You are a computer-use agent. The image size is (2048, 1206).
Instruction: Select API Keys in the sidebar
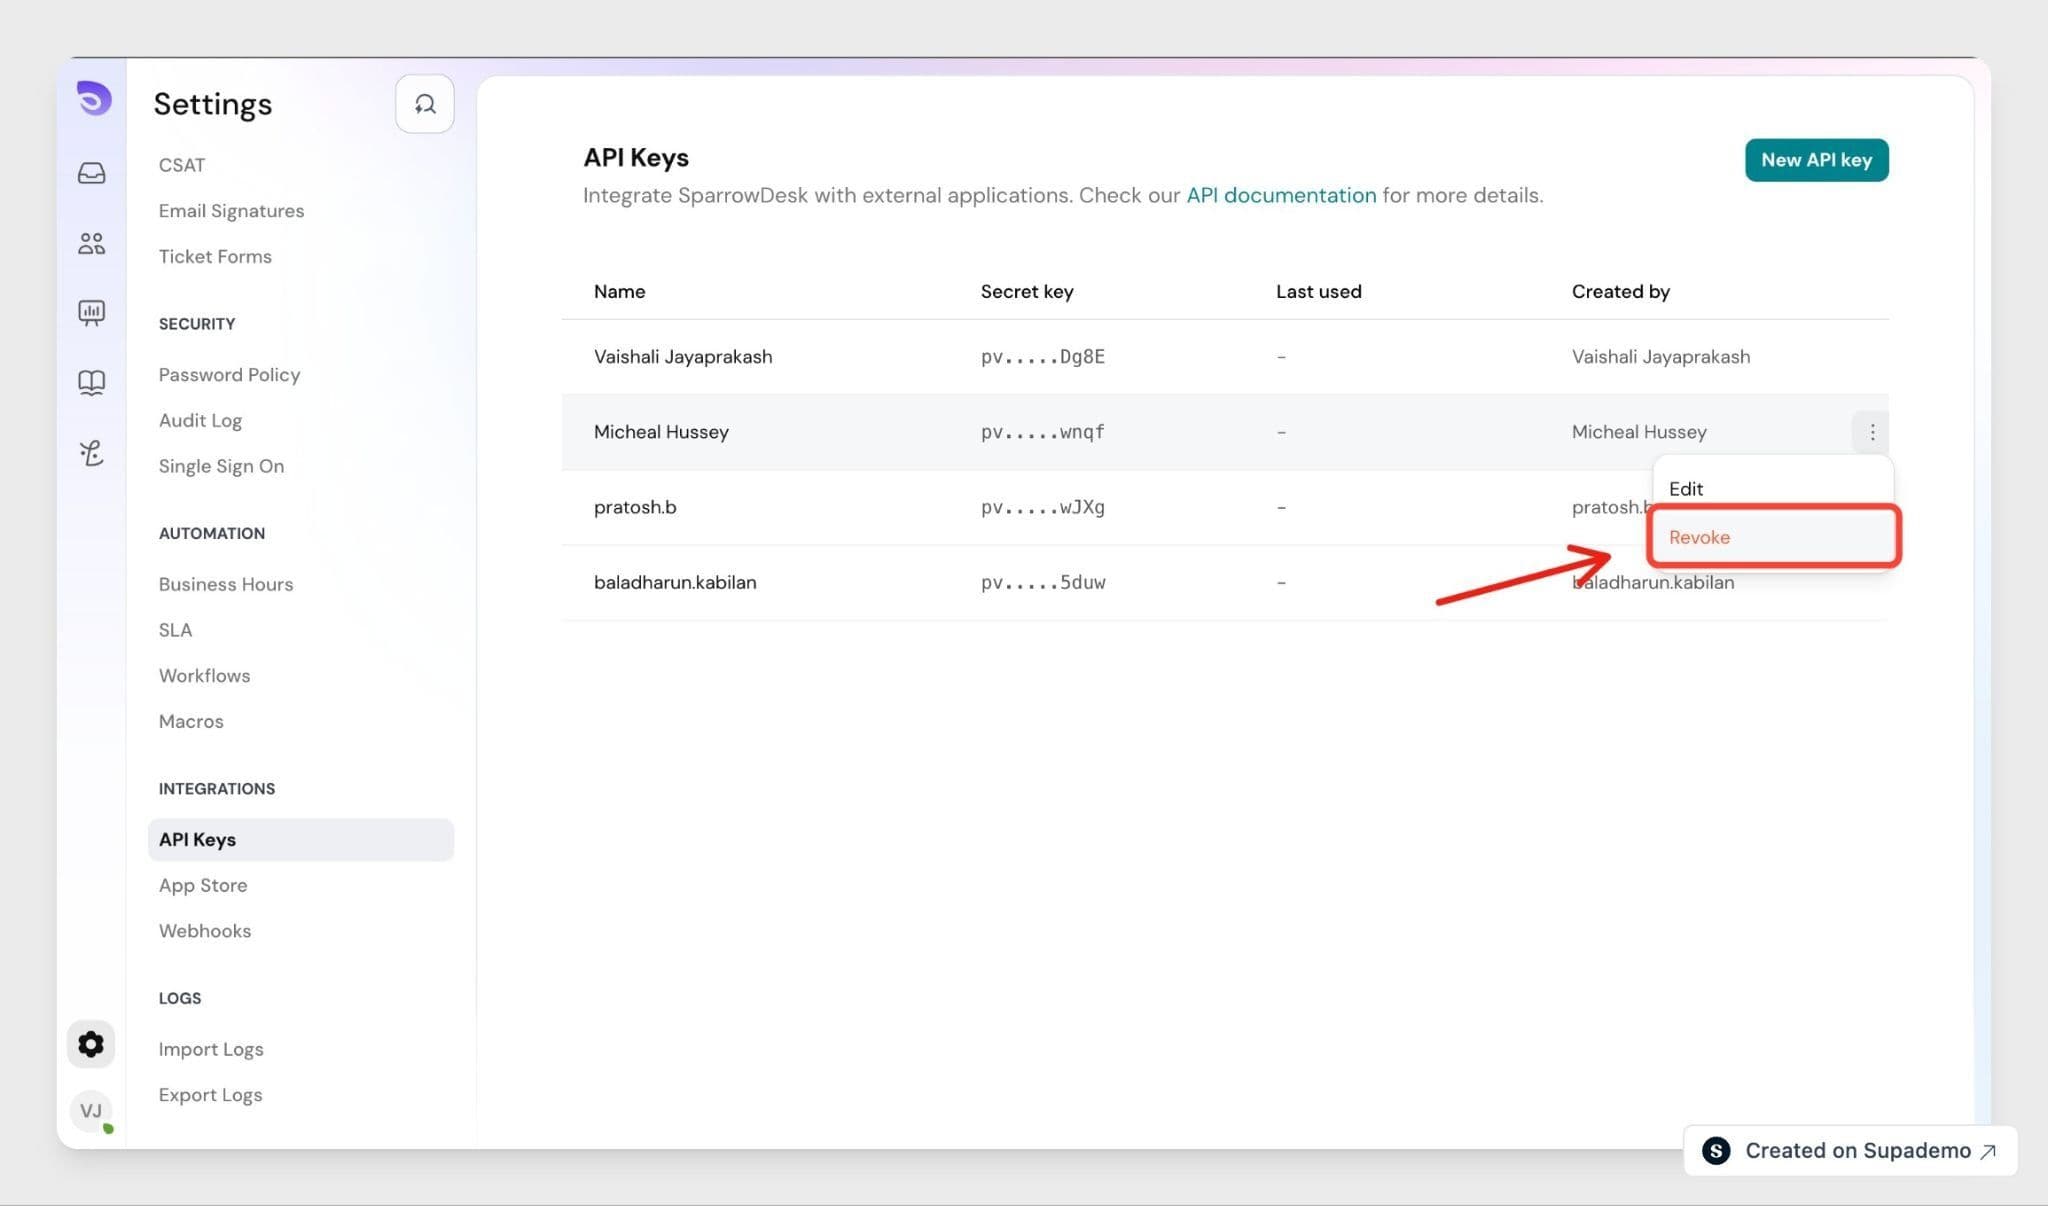click(x=301, y=840)
